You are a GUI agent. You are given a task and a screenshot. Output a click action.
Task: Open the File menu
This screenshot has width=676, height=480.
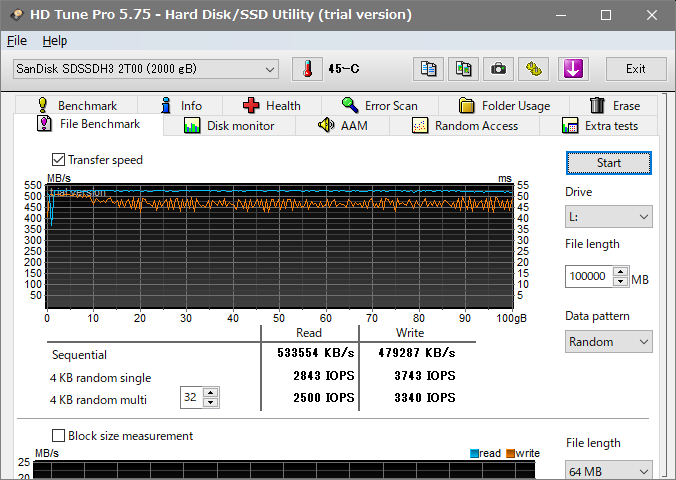(x=17, y=41)
